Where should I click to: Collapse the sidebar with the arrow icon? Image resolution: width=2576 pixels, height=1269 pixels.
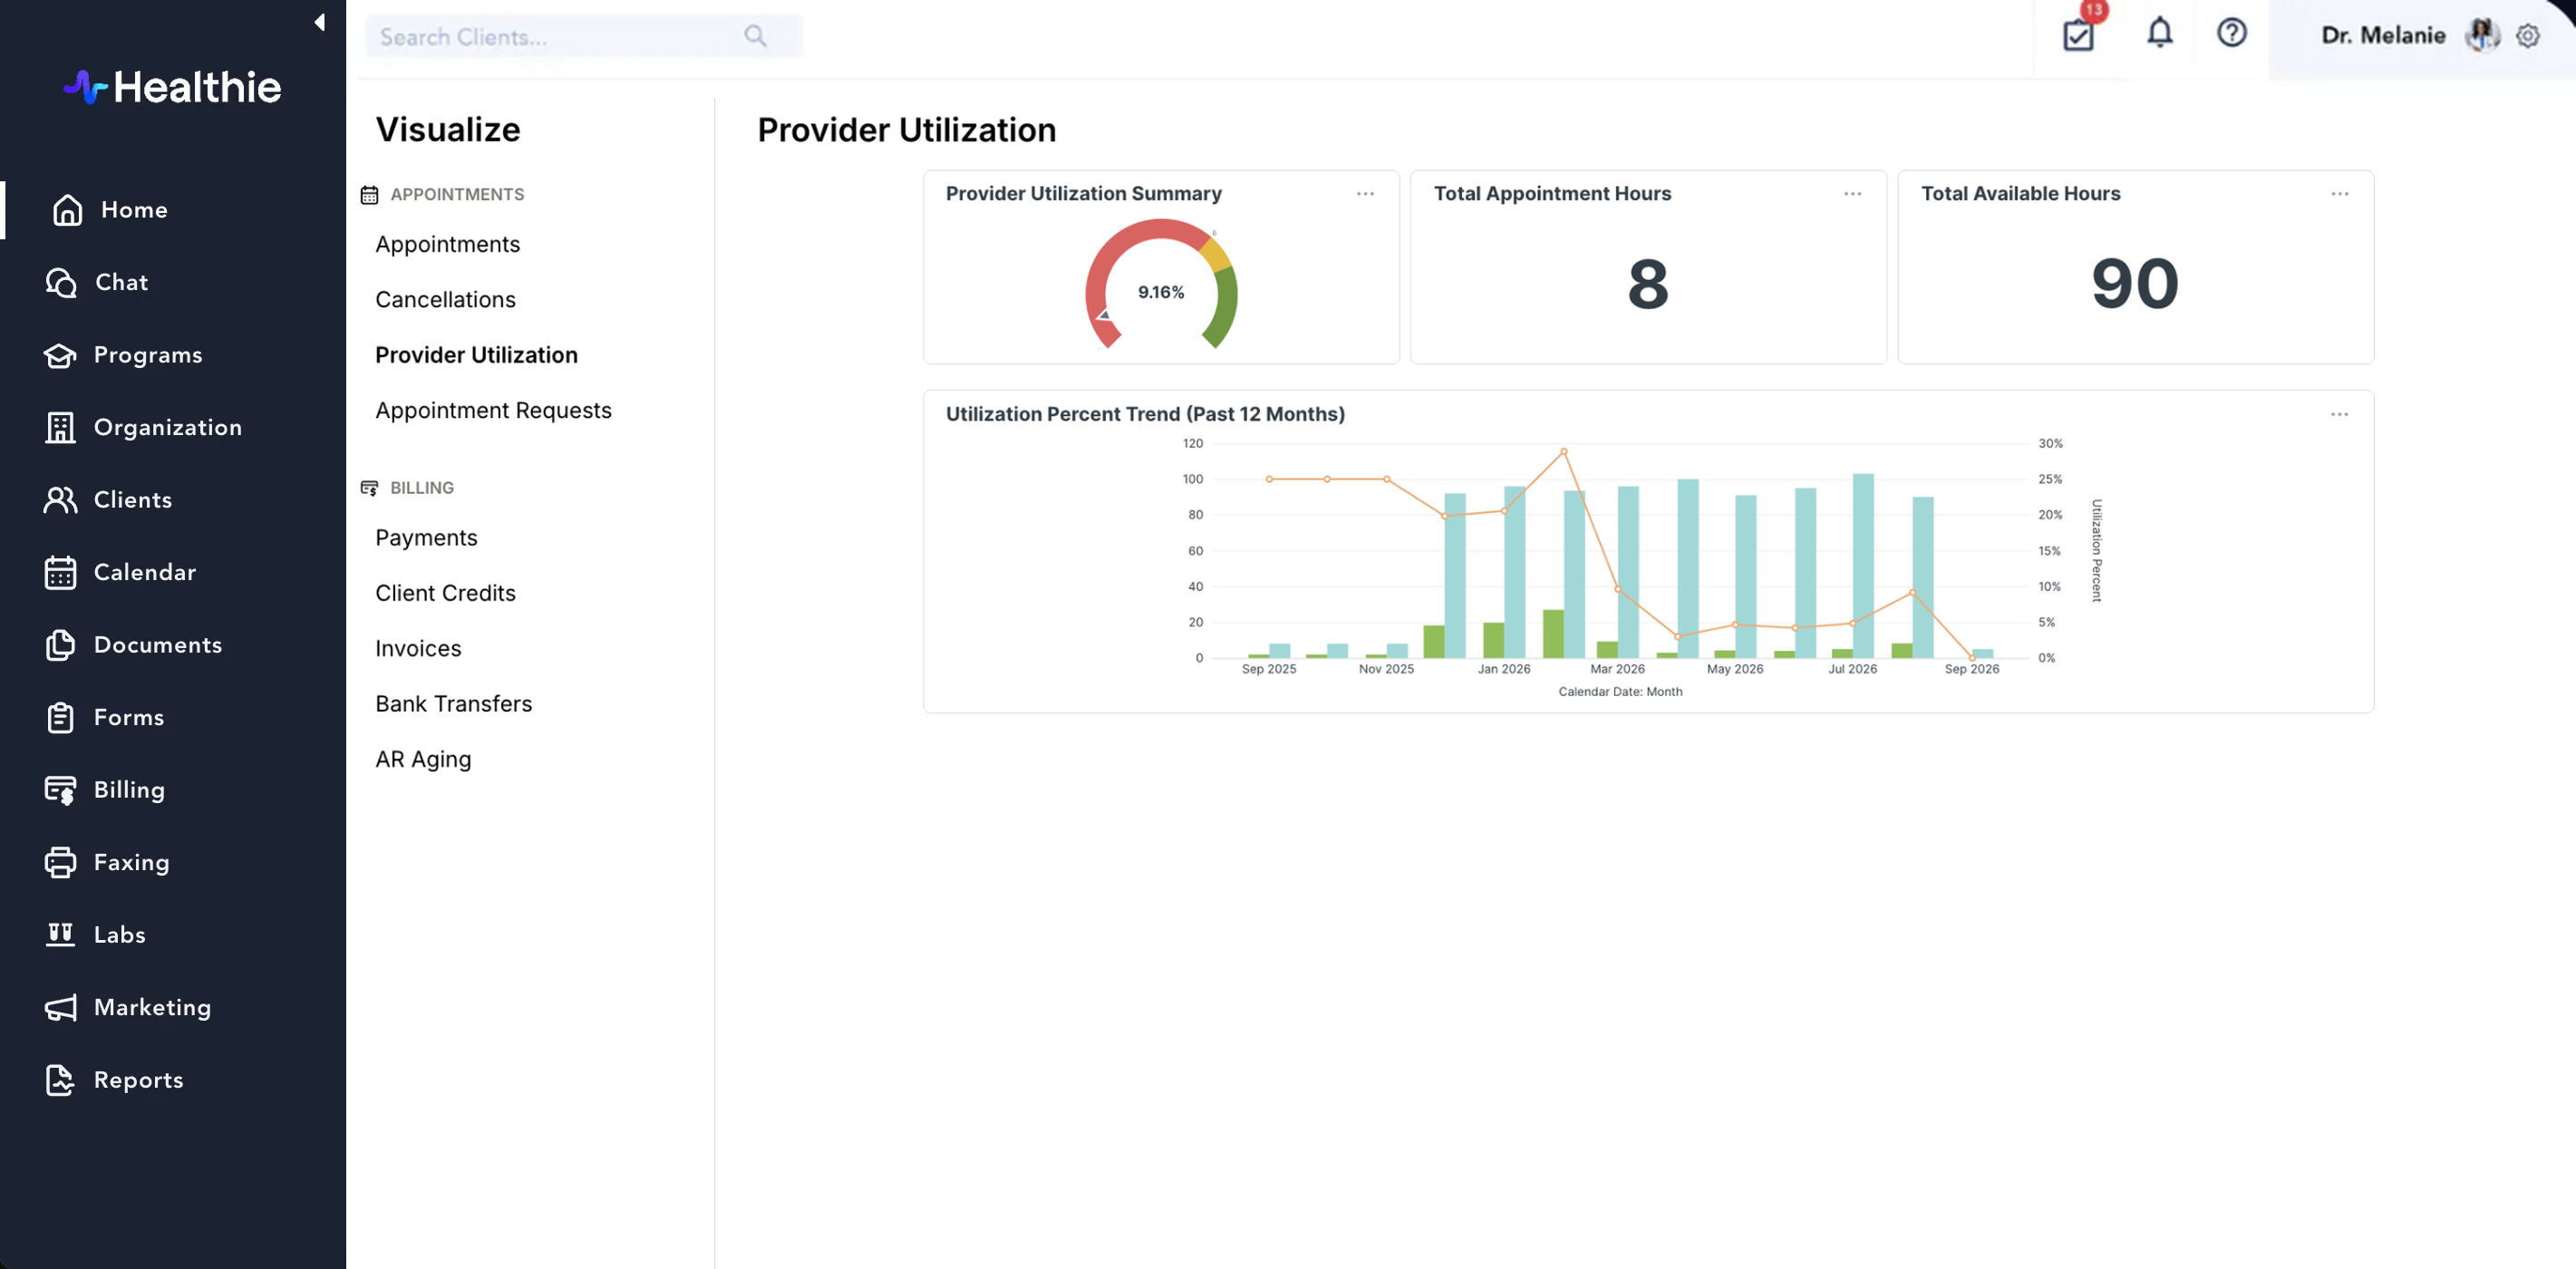click(x=319, y=22)
